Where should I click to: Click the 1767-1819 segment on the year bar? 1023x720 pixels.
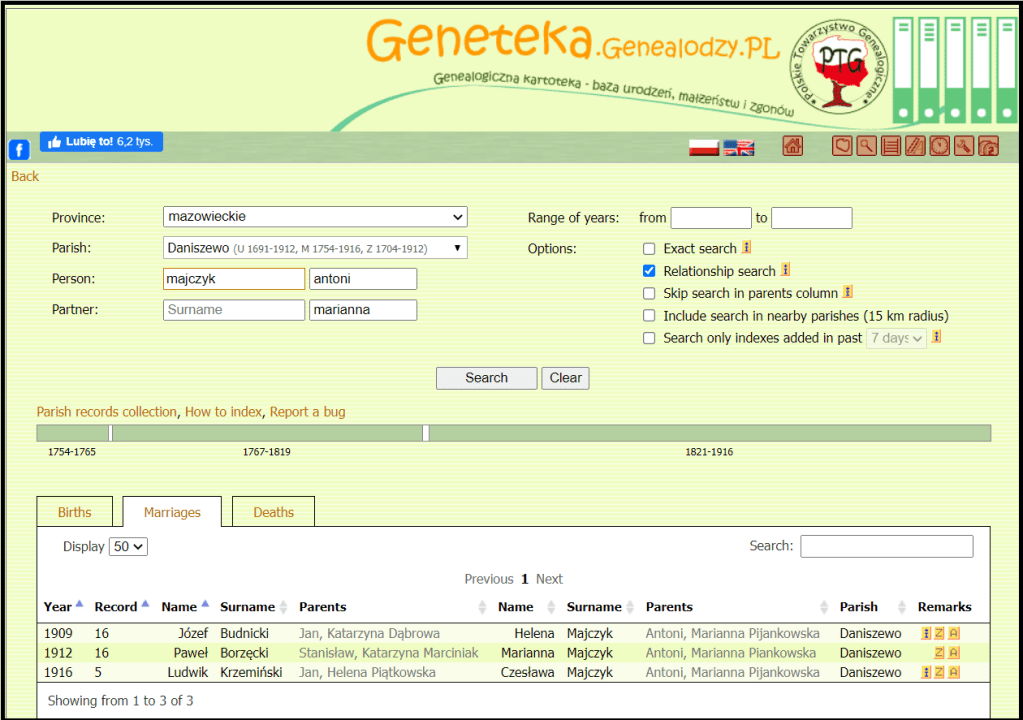(267, 433)
